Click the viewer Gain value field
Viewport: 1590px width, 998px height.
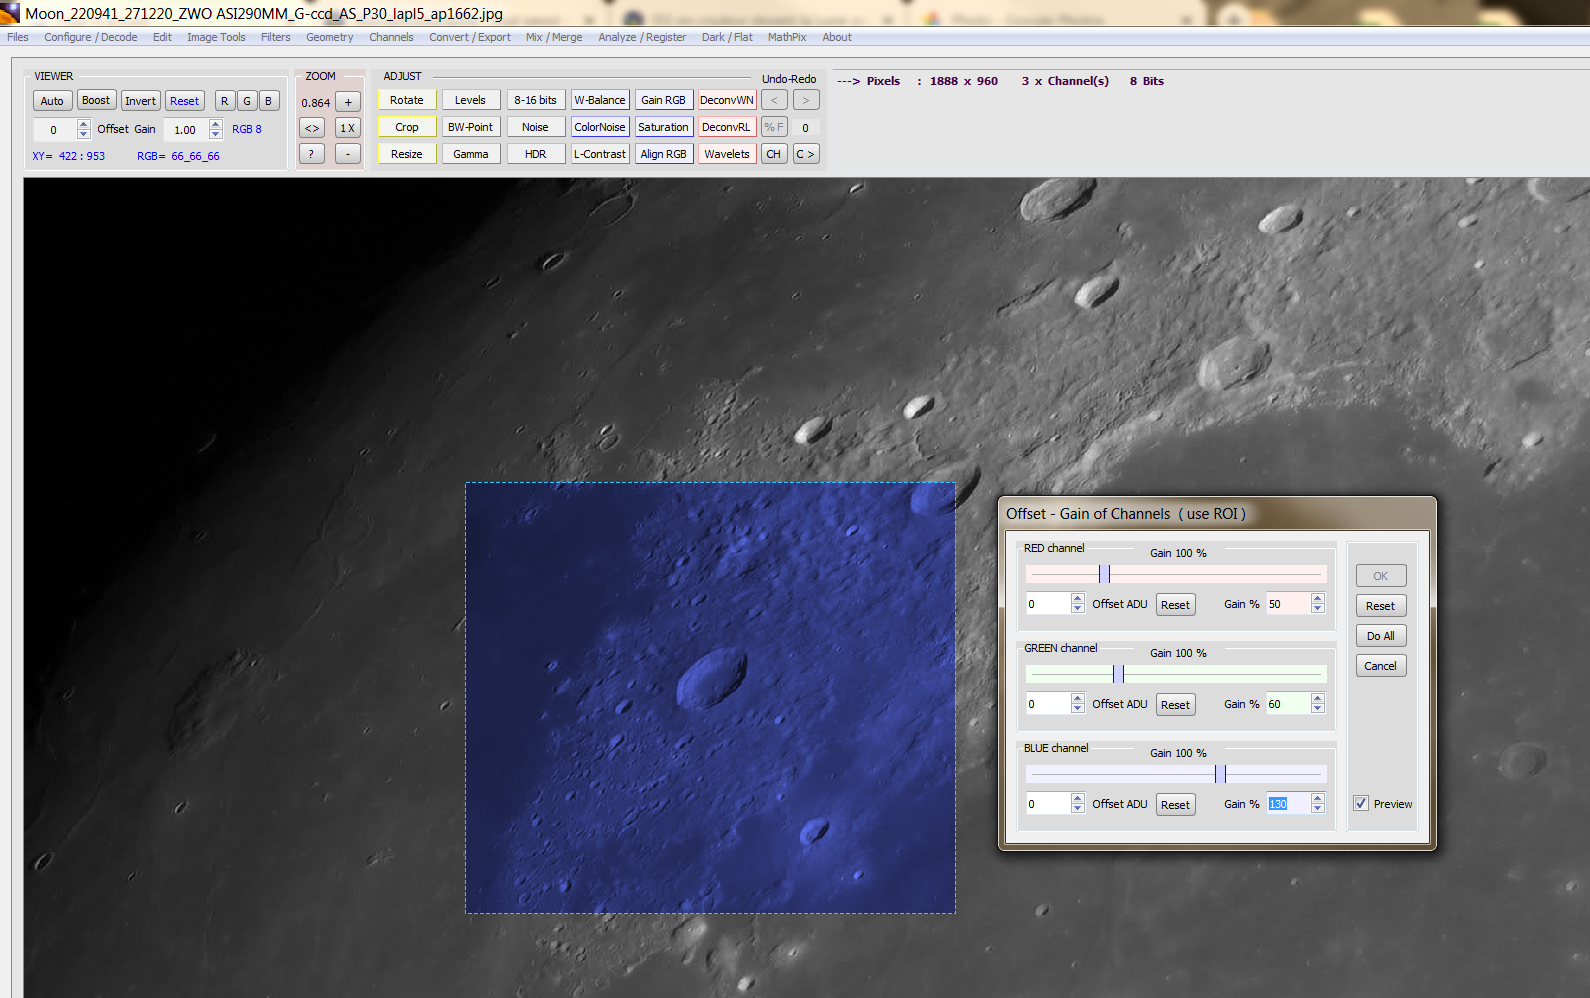186,130
